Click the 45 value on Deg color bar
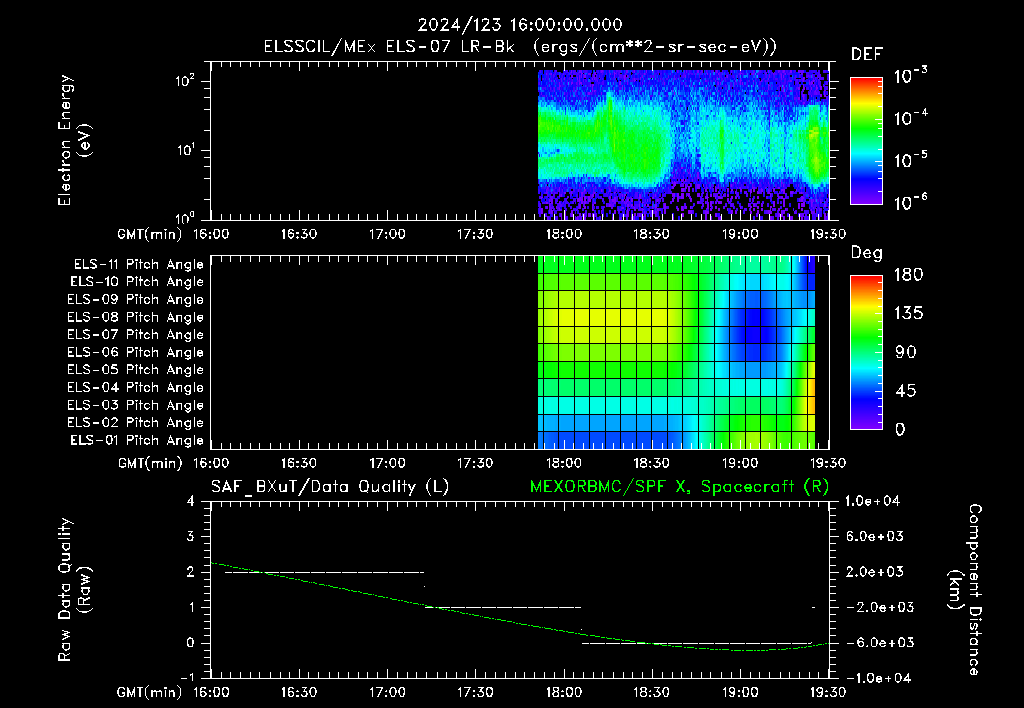1024x708 pixels. (906, 391)
